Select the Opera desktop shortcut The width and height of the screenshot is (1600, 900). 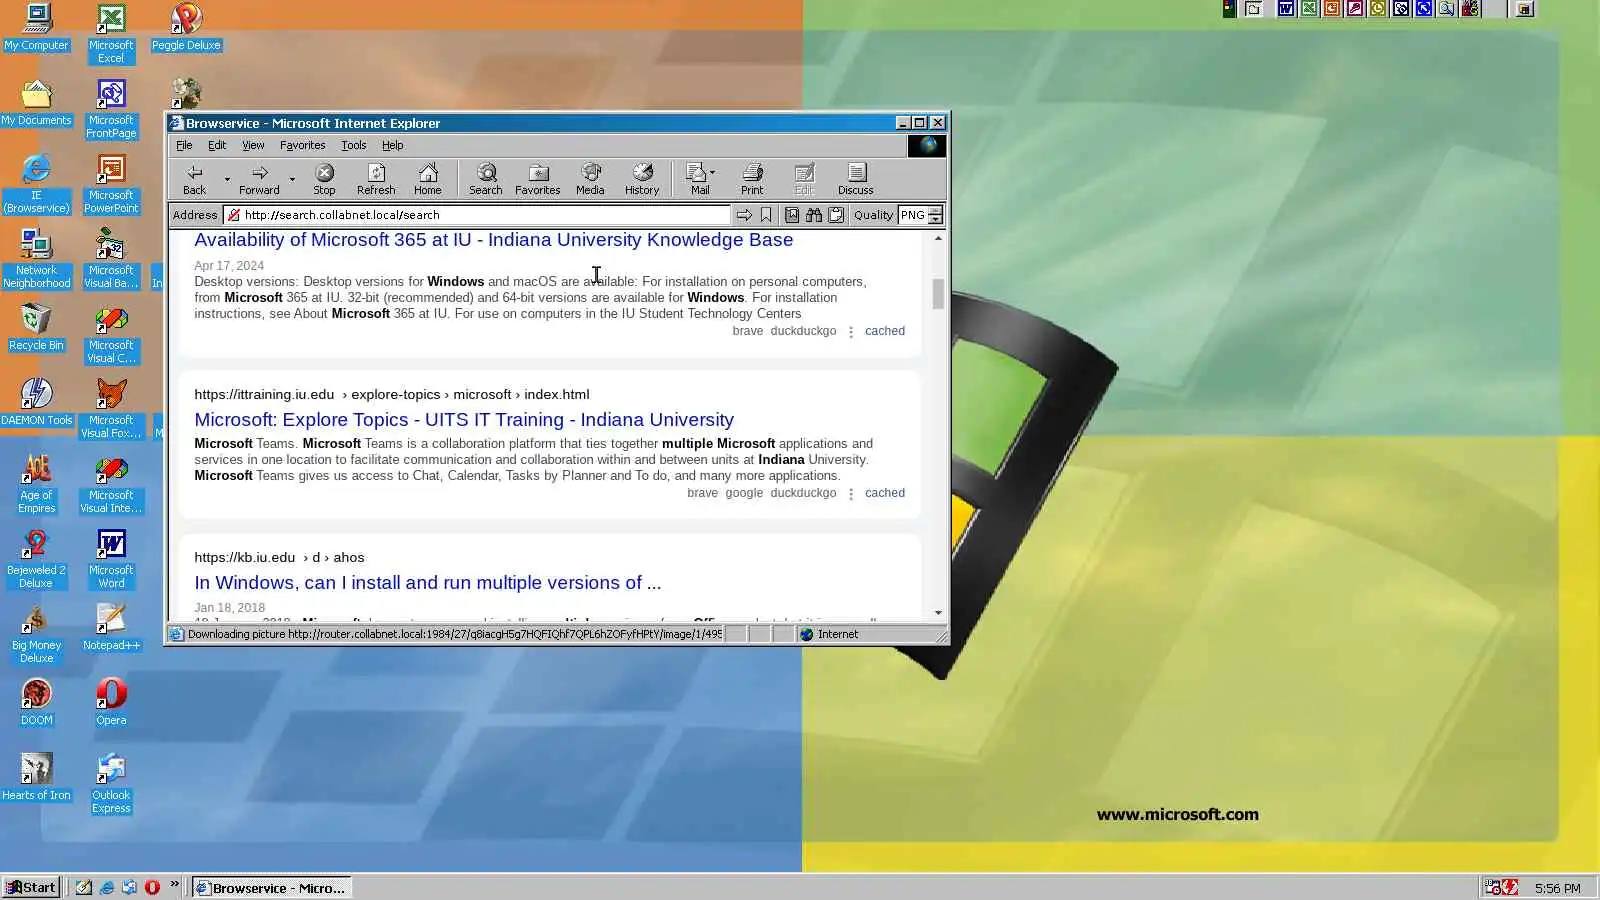(111, 702)
